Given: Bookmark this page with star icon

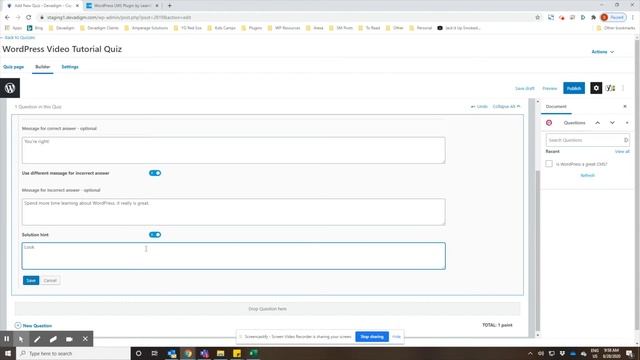Looking at the screenshot, I should 538,18.
